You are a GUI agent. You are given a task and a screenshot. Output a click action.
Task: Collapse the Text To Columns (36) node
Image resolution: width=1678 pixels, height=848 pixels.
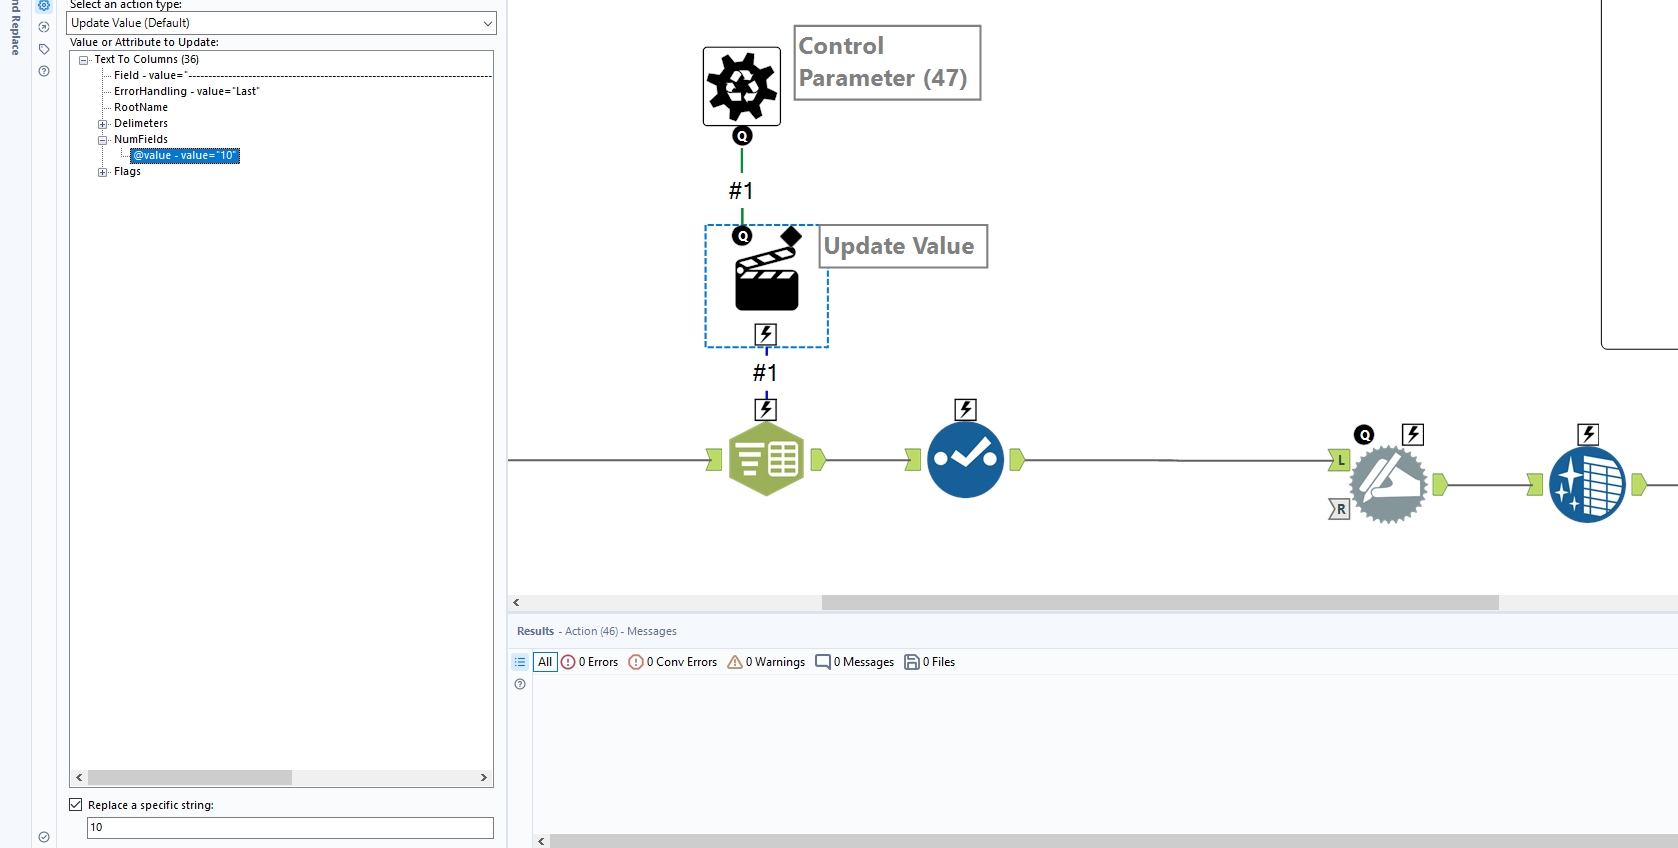pyautogui.click(x=84, y=60)
